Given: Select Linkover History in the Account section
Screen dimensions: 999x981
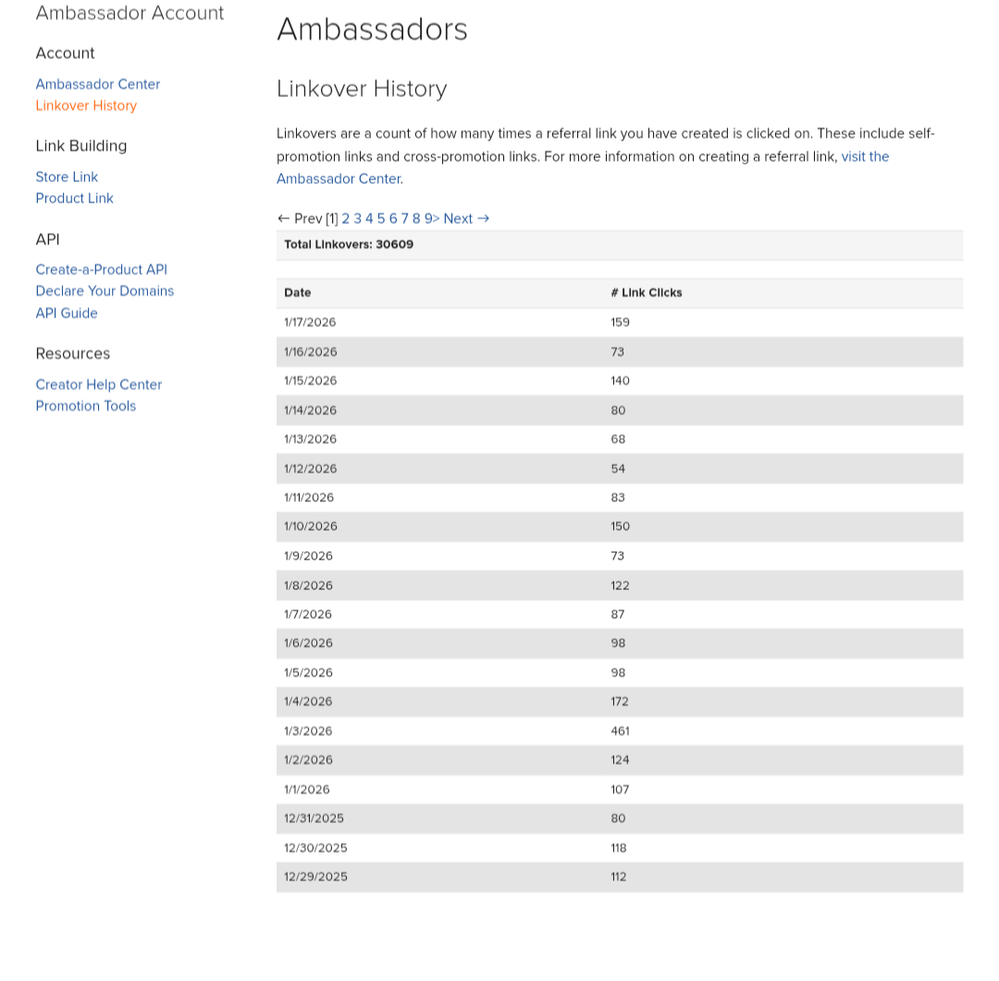Looking at the screenshot, I should (x=86, y=106).
